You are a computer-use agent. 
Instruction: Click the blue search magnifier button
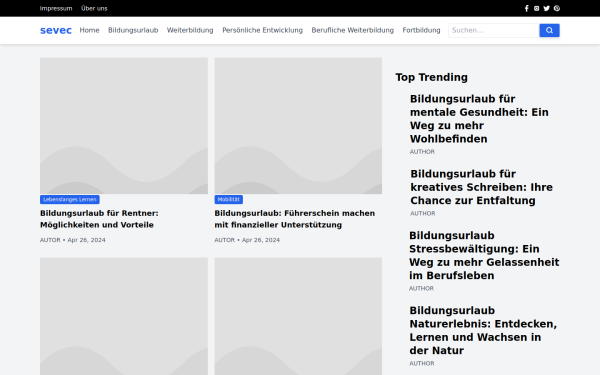pos(549,30)
